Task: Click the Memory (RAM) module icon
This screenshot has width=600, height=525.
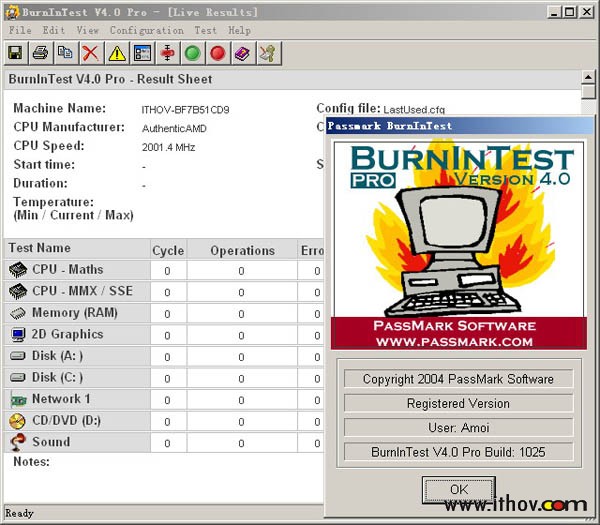Action: coord(18,313)
